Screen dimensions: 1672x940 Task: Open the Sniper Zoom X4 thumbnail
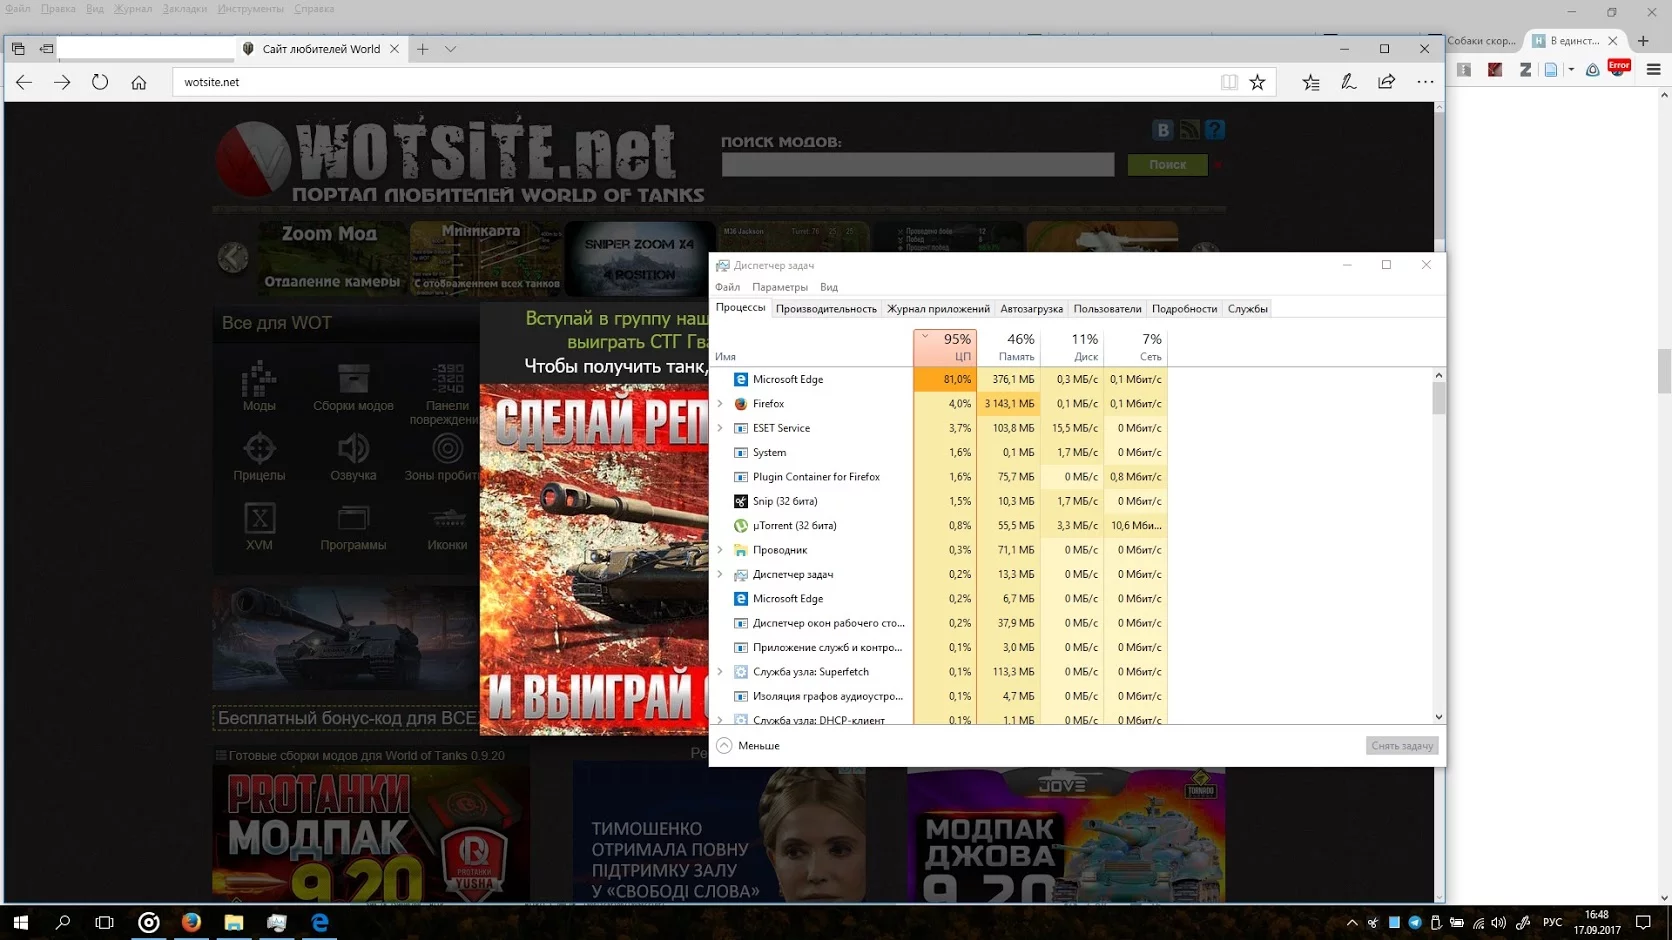click(639, 257)
